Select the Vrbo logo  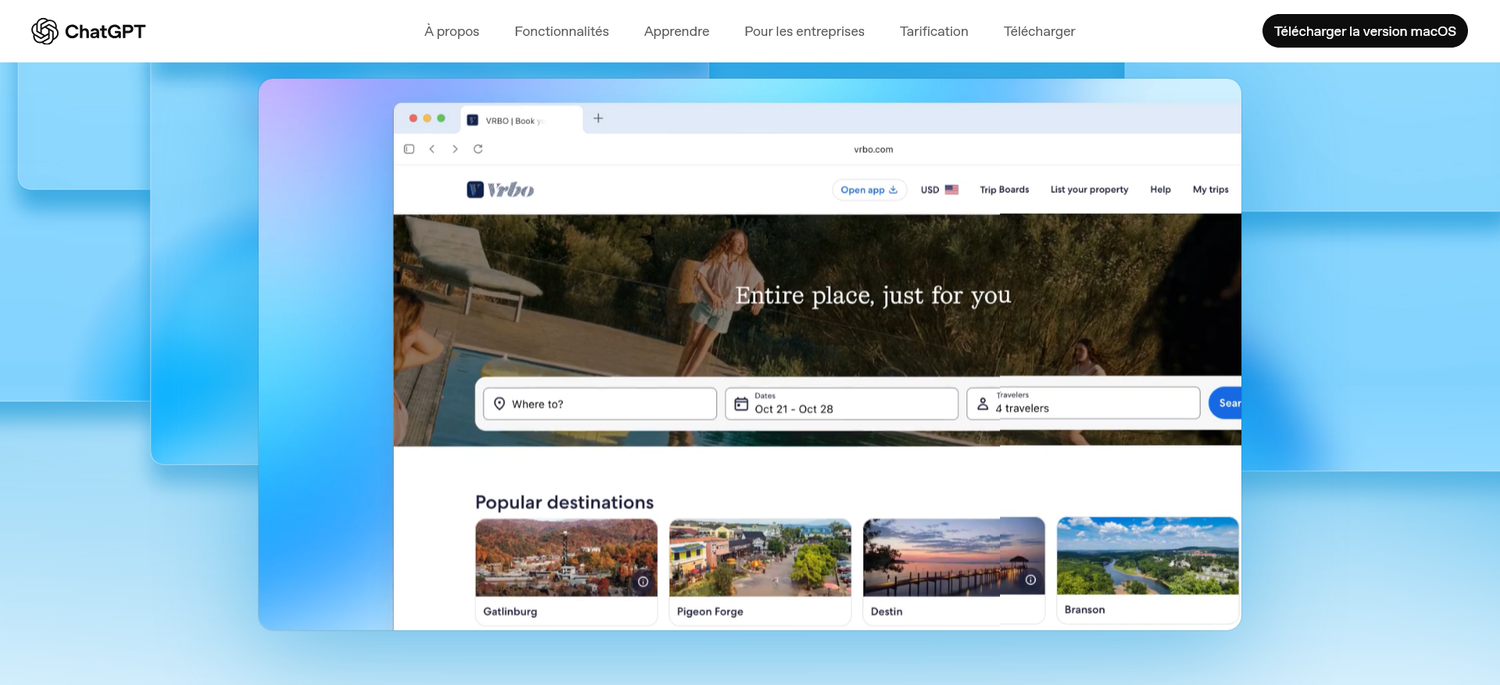pos(500,189)
